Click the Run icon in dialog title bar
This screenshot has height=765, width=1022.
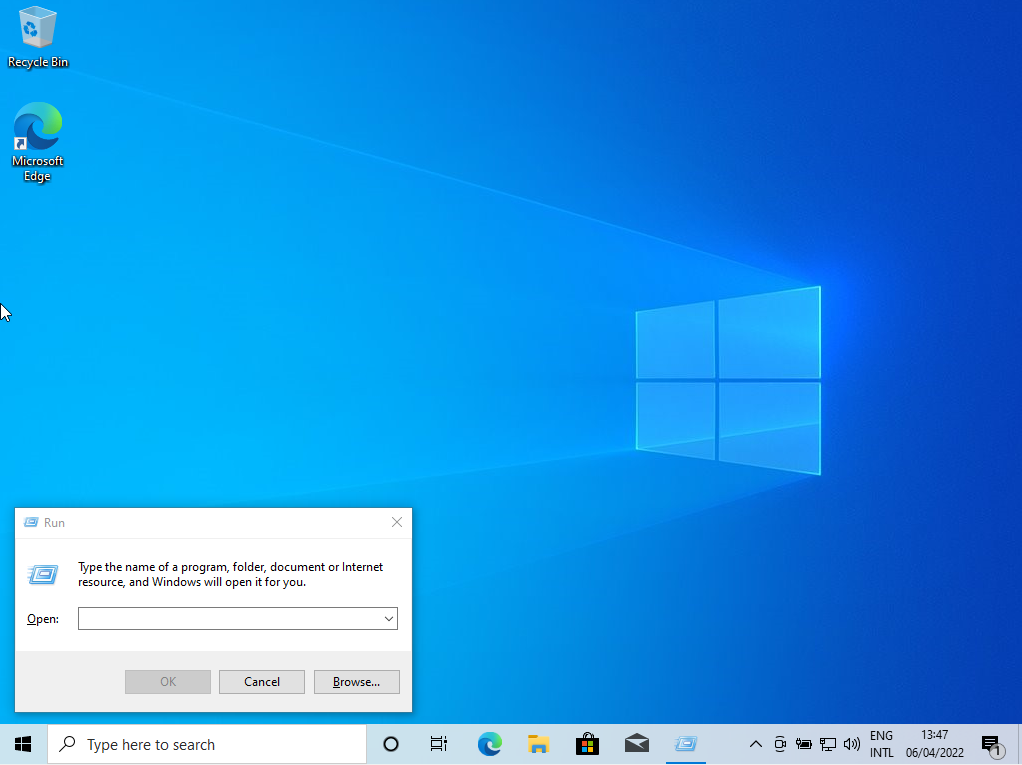pyautogui.click(x=31, y=523)
